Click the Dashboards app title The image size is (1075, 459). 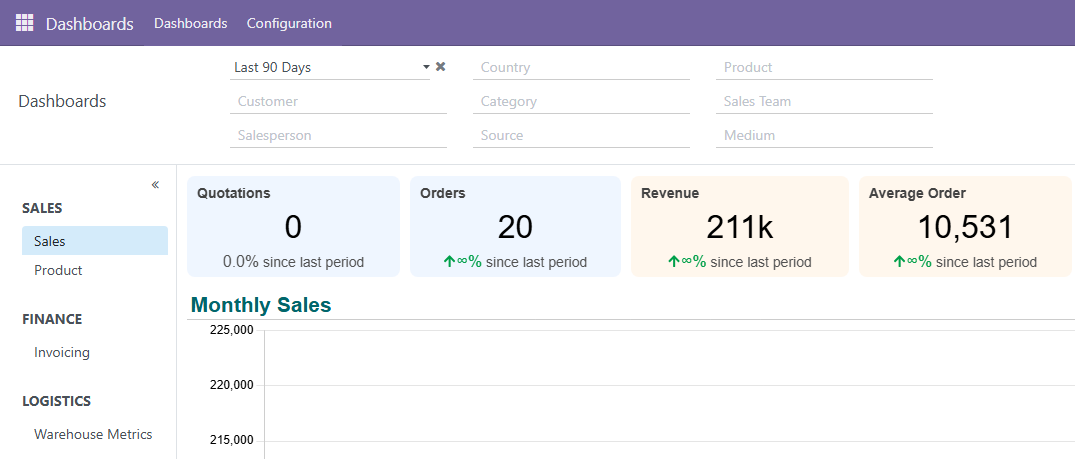tap(90, 23)
